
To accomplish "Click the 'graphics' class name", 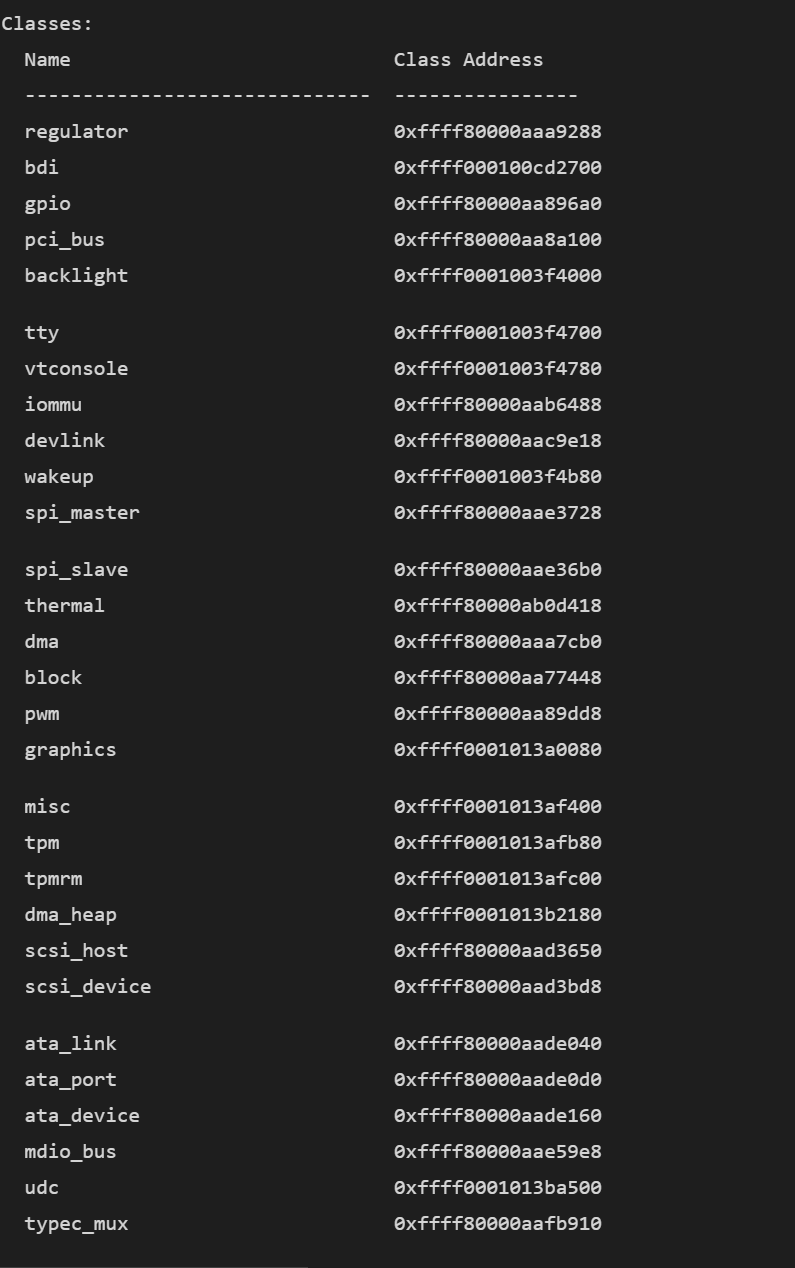I will [70, 750].
